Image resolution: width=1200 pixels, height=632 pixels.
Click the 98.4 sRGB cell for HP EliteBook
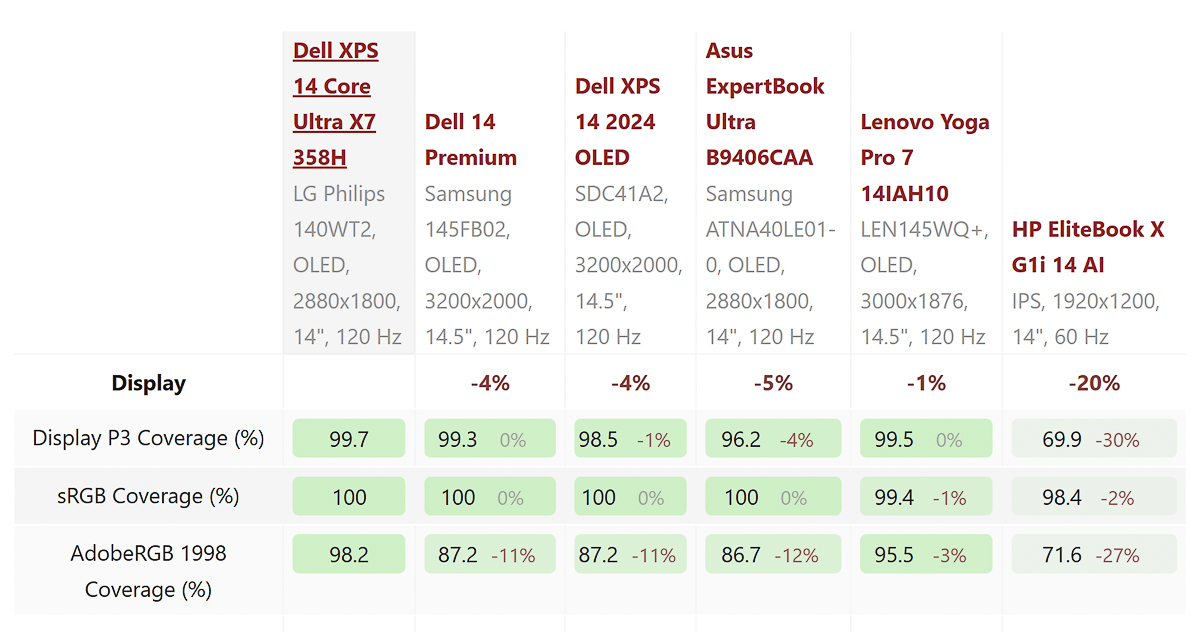1094,497
